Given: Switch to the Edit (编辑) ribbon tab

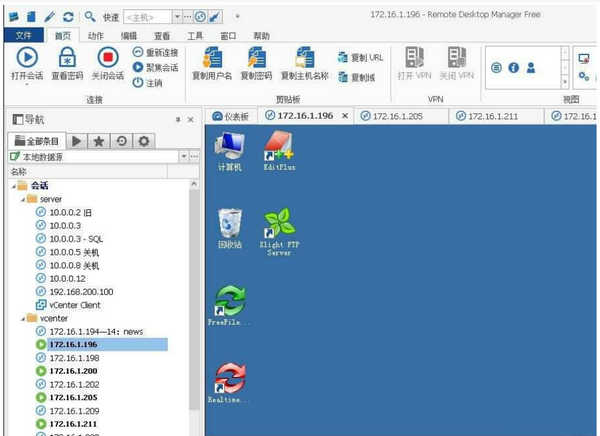Looking at the screenshot, I should tap(129, 36).
